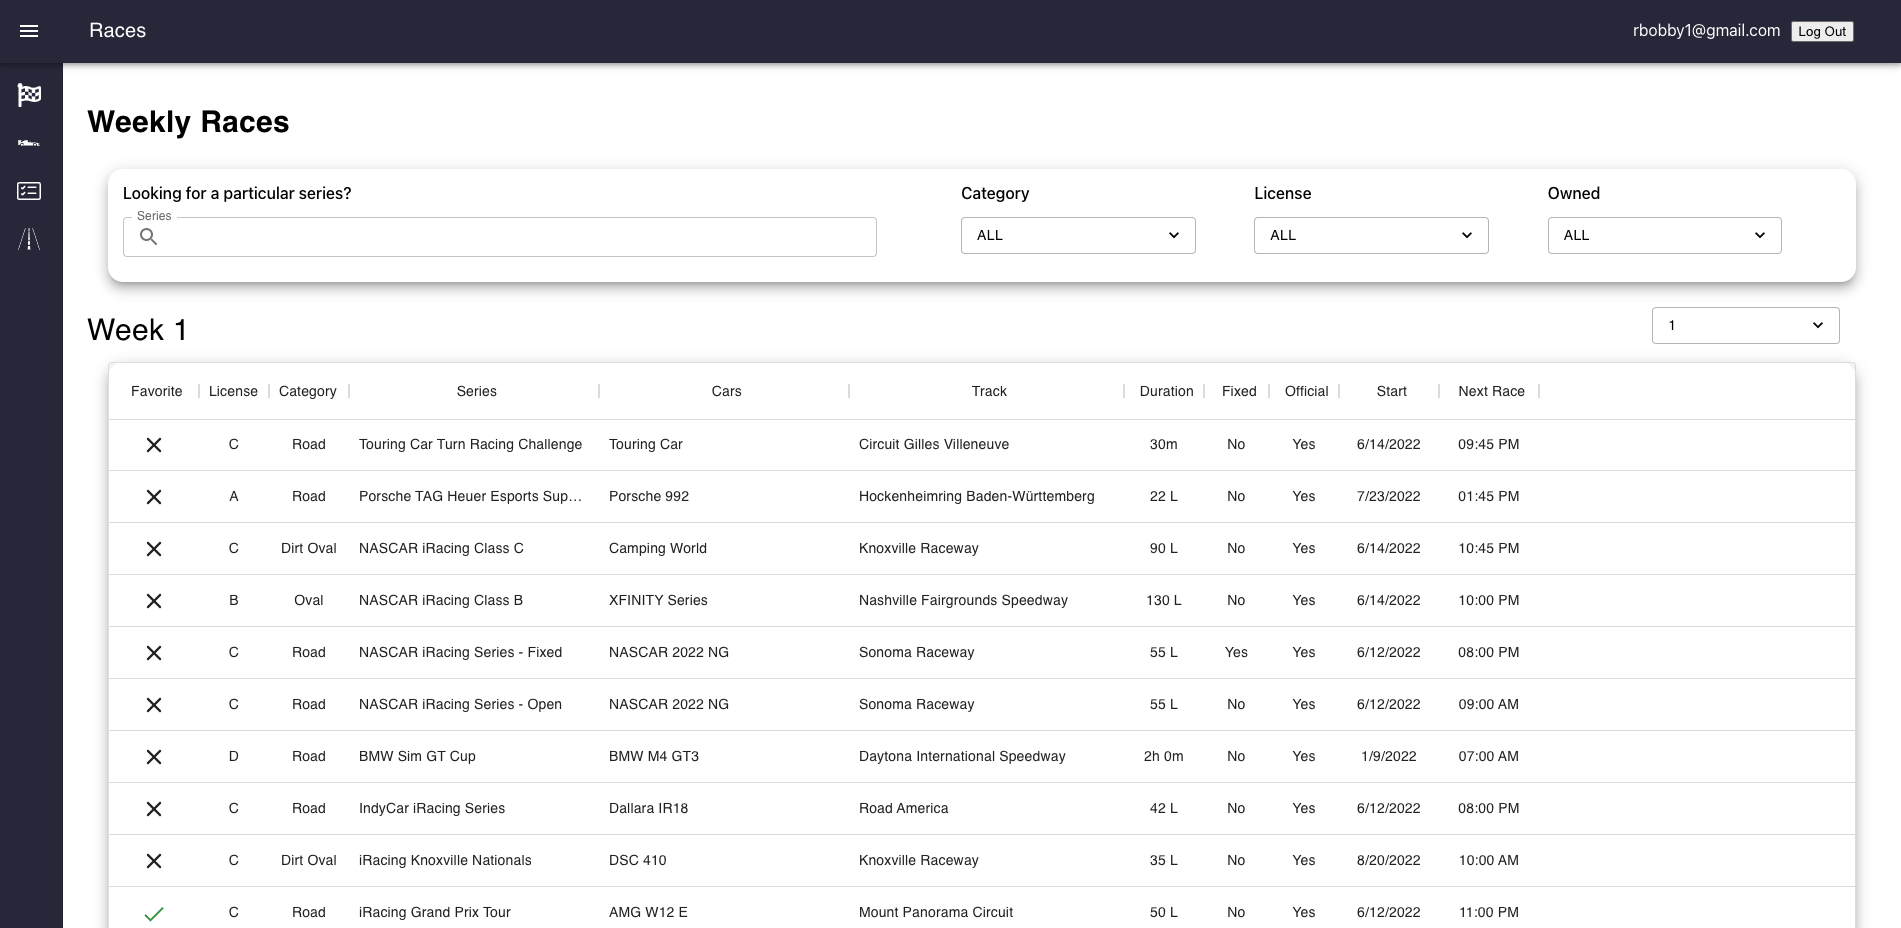Toggle favorite for IndyCar iRacing Series
1901x928 pixels.
(154, 809)
